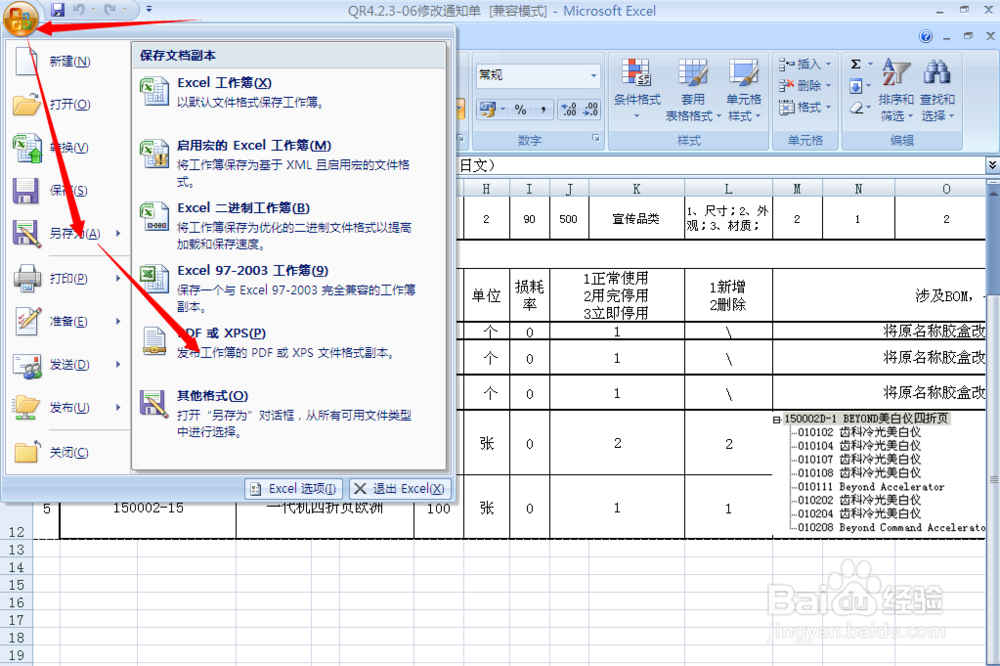Select PDF 或 XPS(P) option
The height and width of the screenshot is (666, 1000).
[290, 343]
